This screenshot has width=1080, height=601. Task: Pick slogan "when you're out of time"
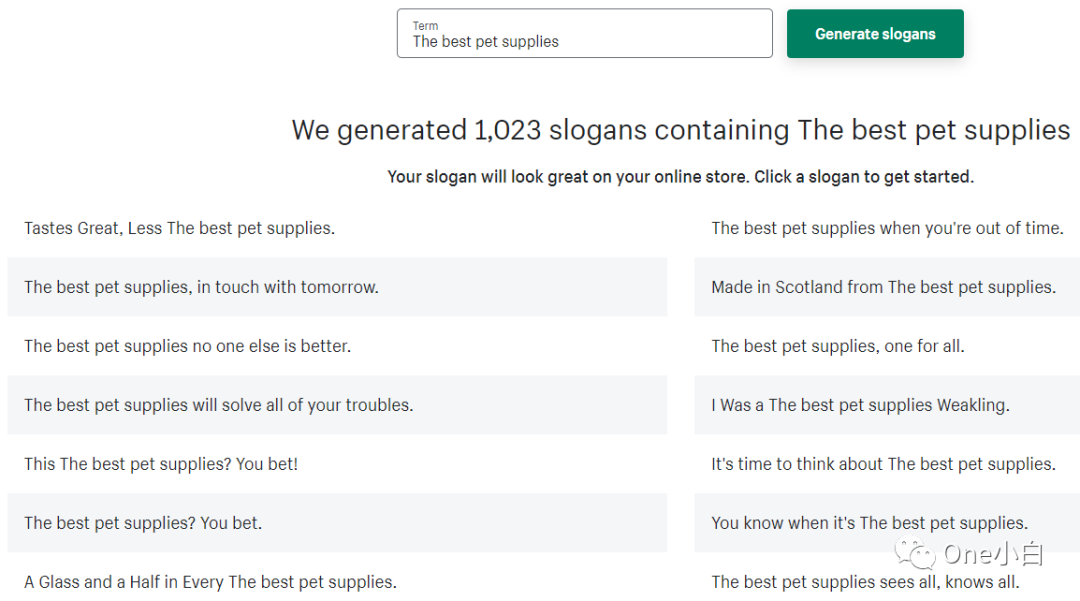point(887,228)
